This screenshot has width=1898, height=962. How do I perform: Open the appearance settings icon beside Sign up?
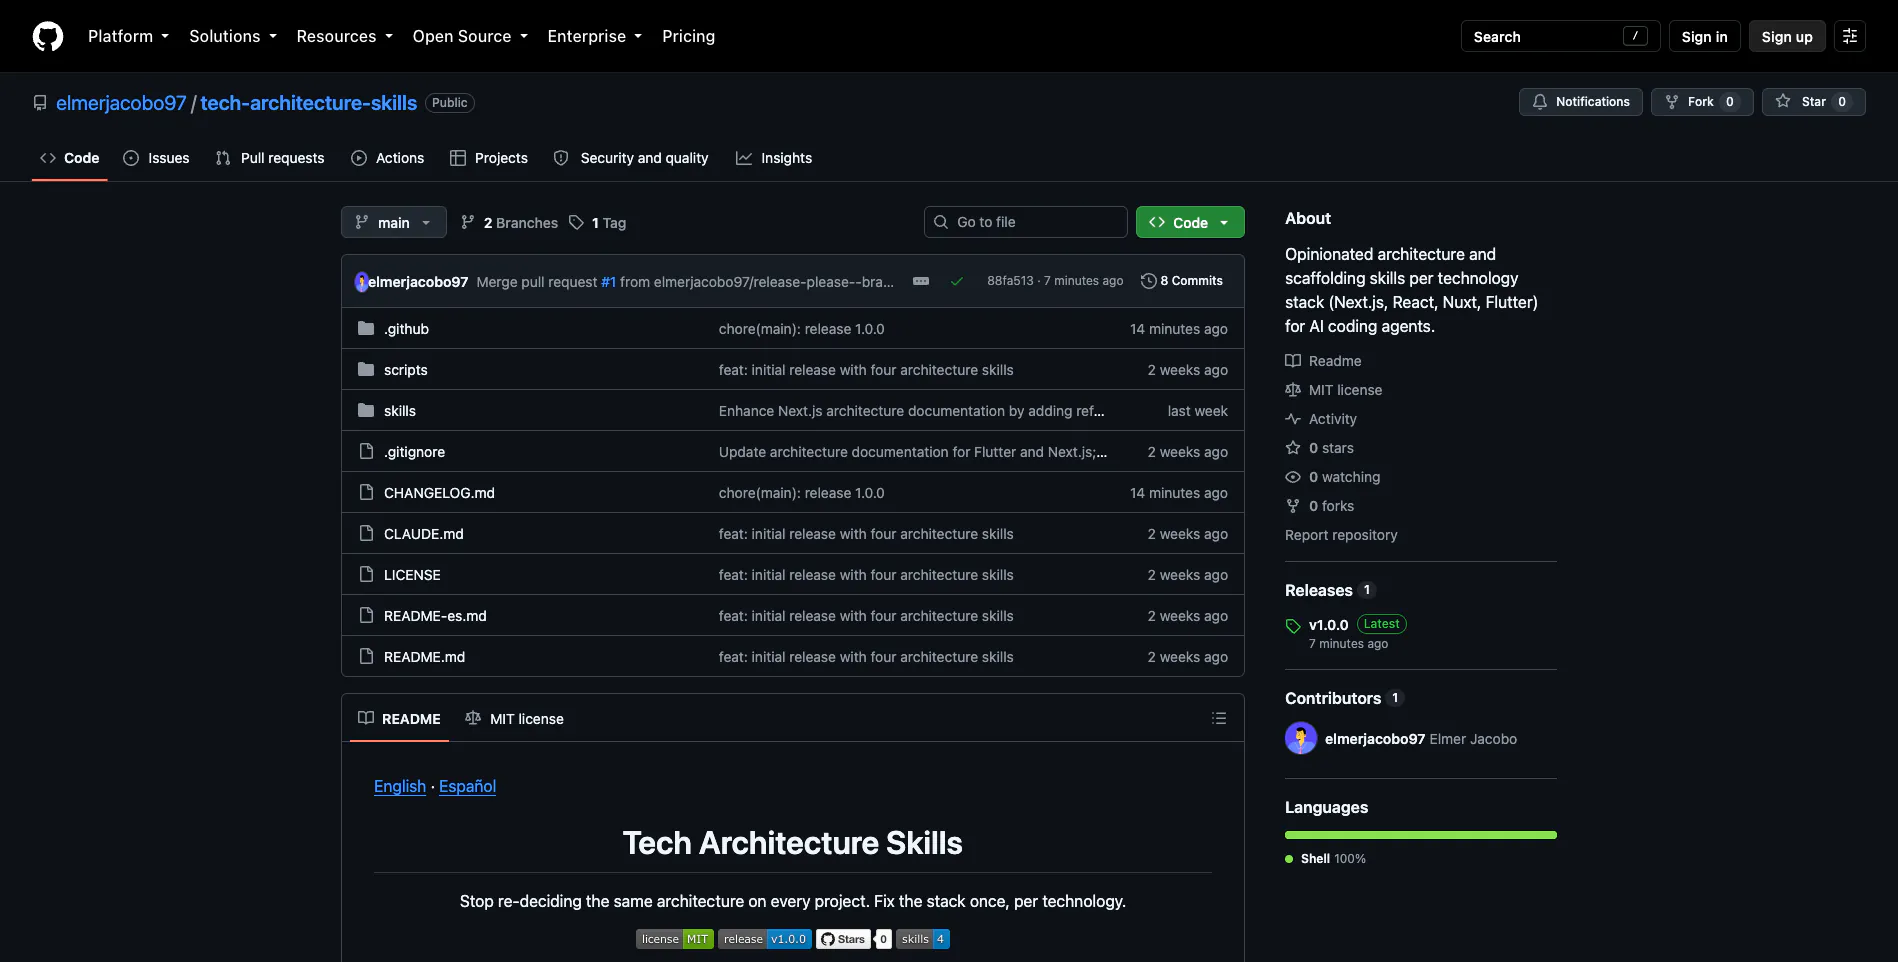1850,36
